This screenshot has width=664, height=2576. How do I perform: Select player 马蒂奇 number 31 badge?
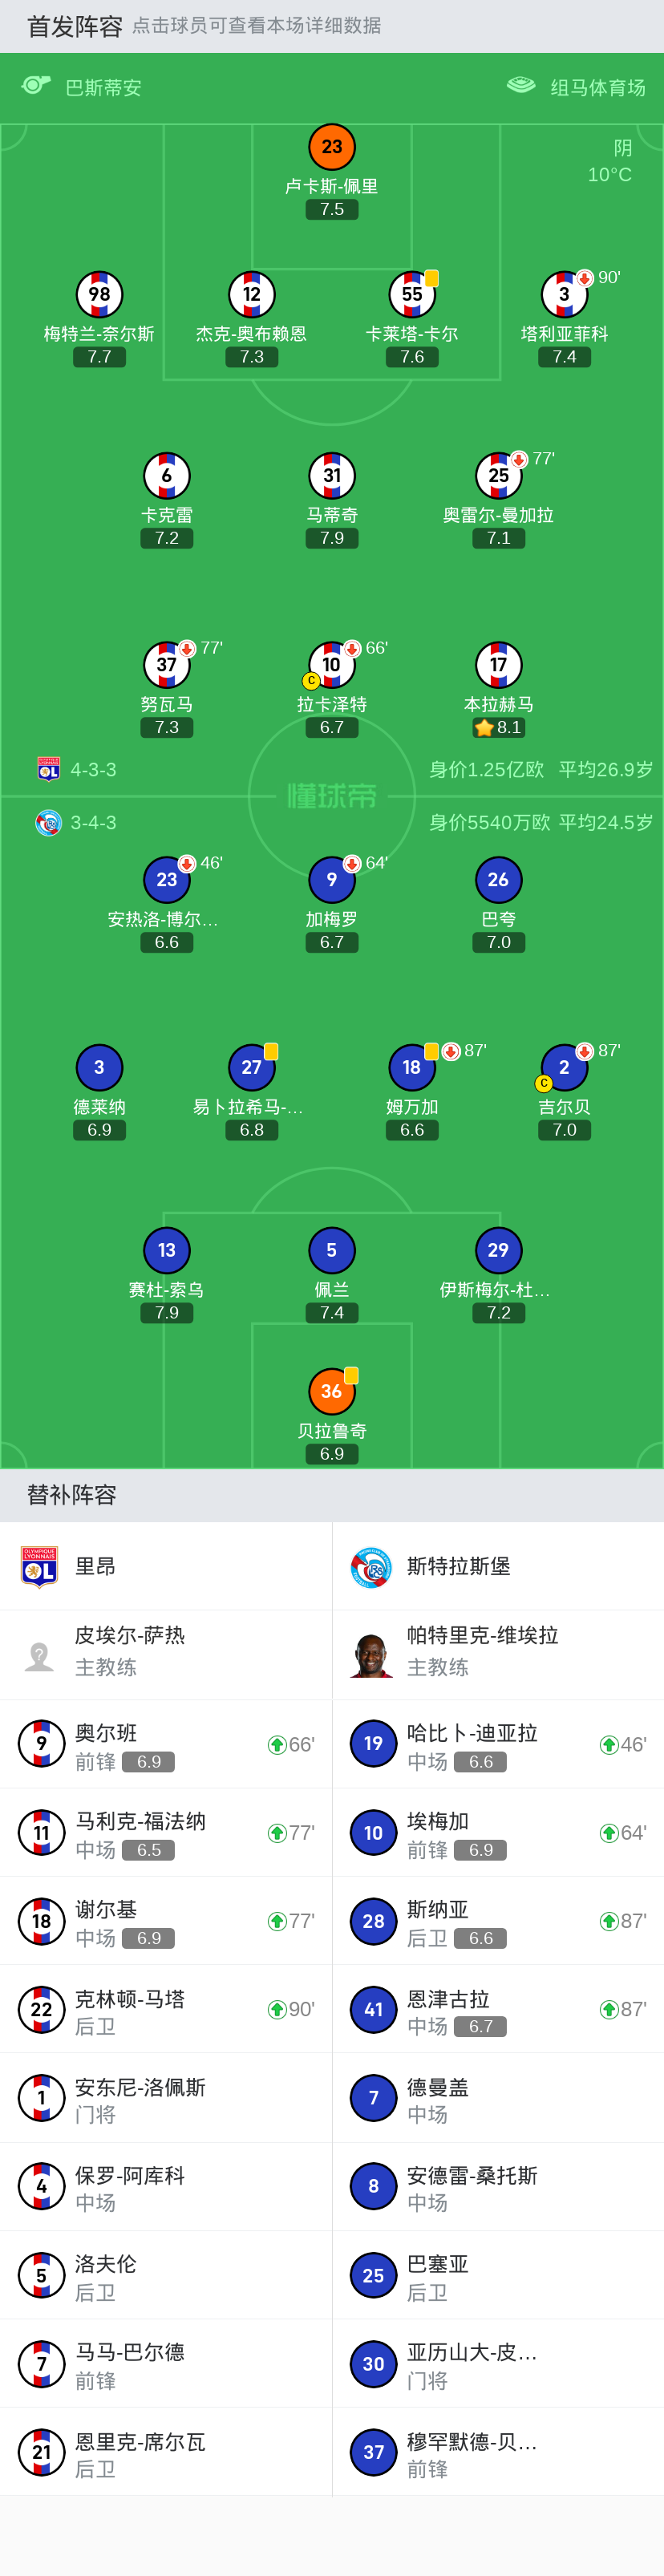(332, 476)
